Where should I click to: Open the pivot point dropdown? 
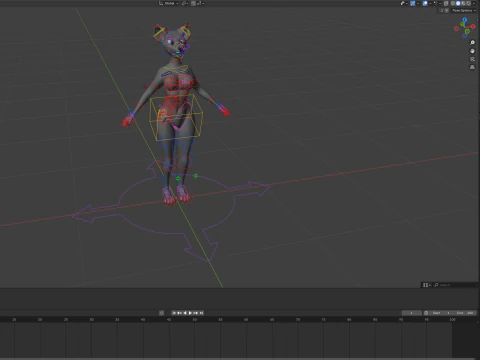(x=185, y=3)
